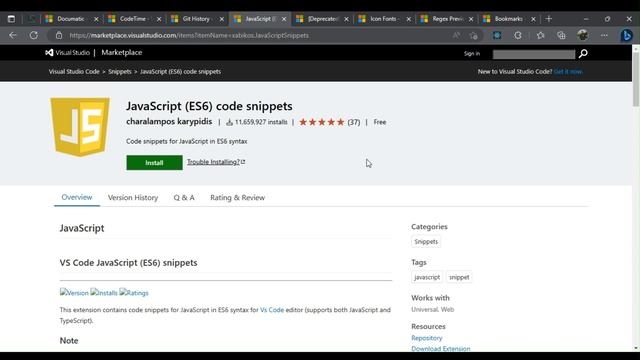Open a new browser tab
This screenshot has height=360, width=640.
click(549, 19)
